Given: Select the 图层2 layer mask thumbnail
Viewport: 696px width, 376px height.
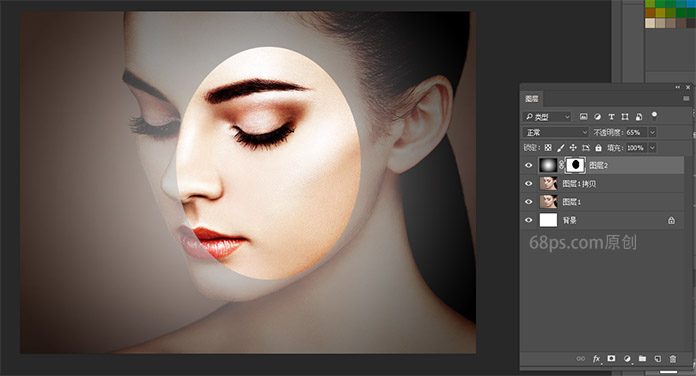Looking at the screenshot, I should pos(576,165).
